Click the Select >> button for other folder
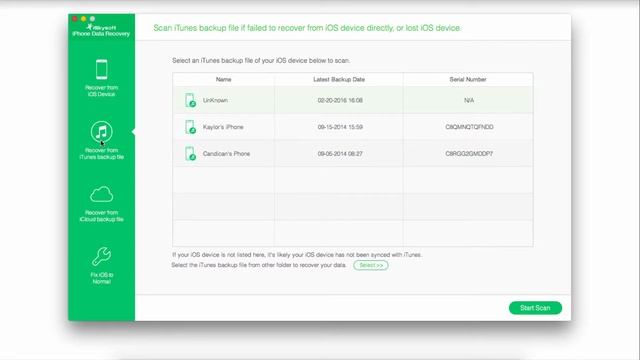This screenshot has width=640, height=360. coord(371,265)
